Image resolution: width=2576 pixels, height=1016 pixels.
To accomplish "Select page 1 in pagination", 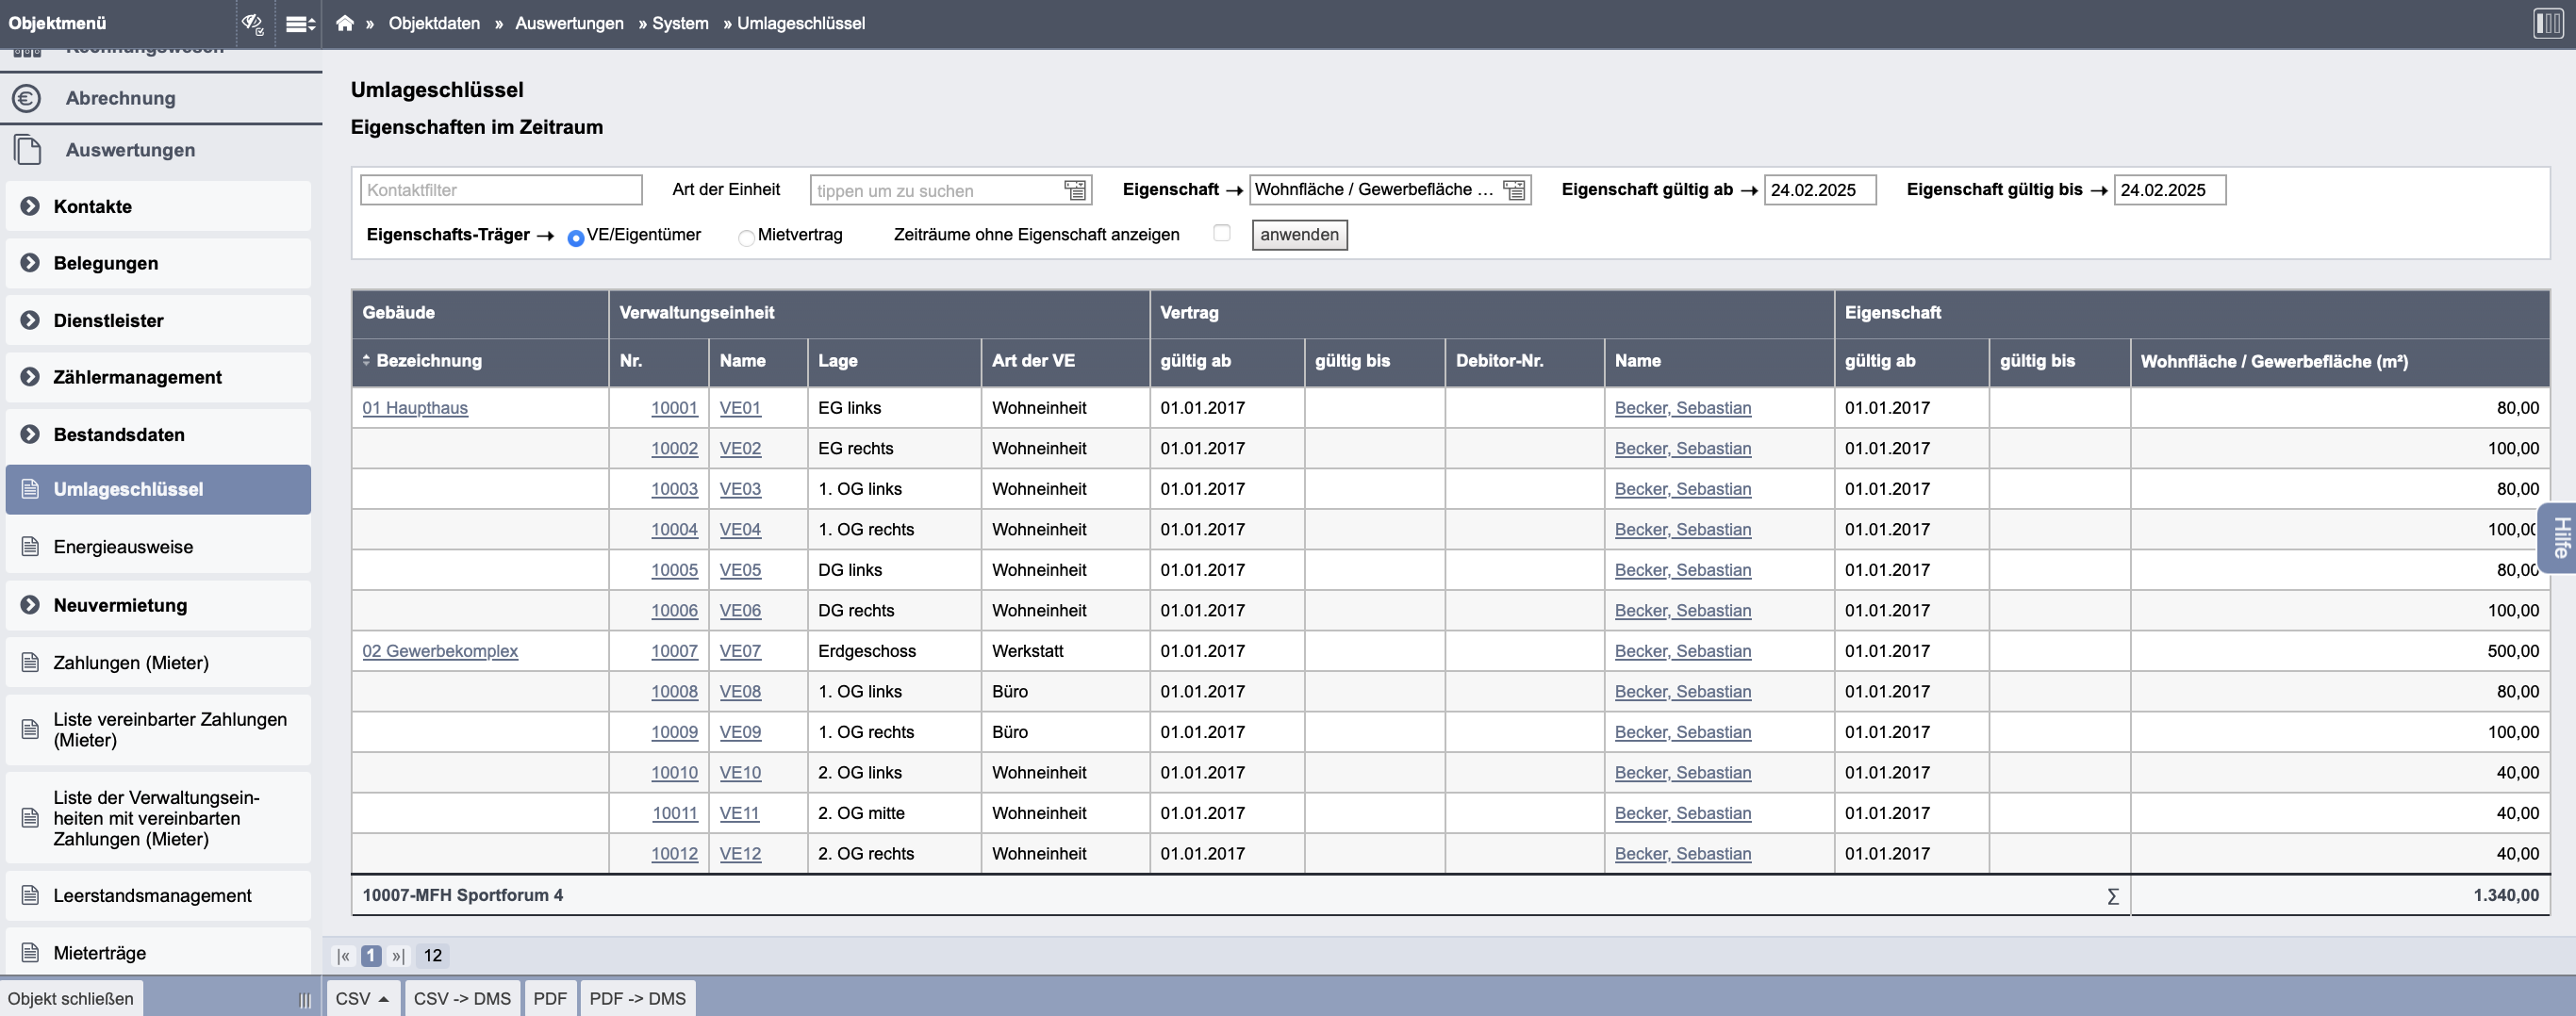I will (371, 956).
